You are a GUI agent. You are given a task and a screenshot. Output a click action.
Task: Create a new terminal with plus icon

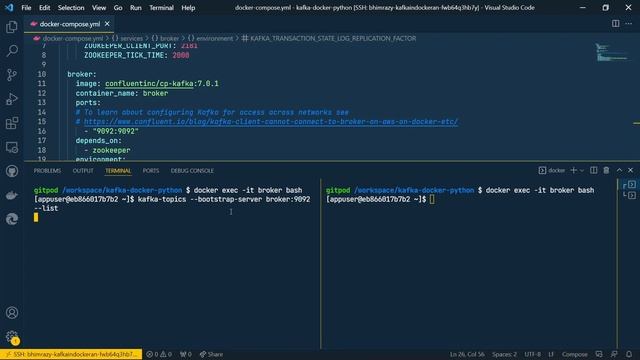click(x=573, y=170)
